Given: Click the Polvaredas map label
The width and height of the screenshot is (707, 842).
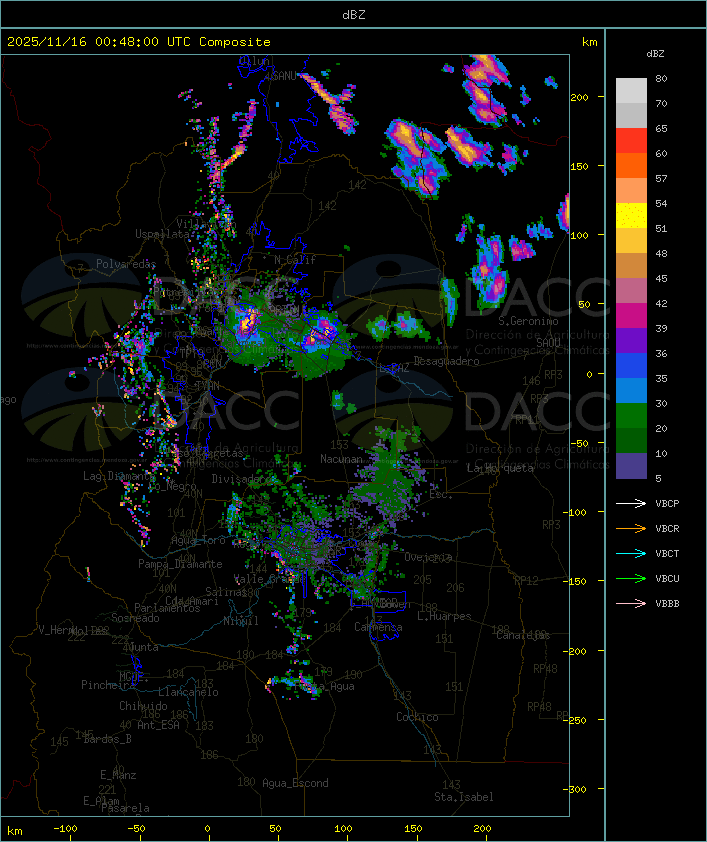Looking at the screenshot, I should click(x=126, y=264).
